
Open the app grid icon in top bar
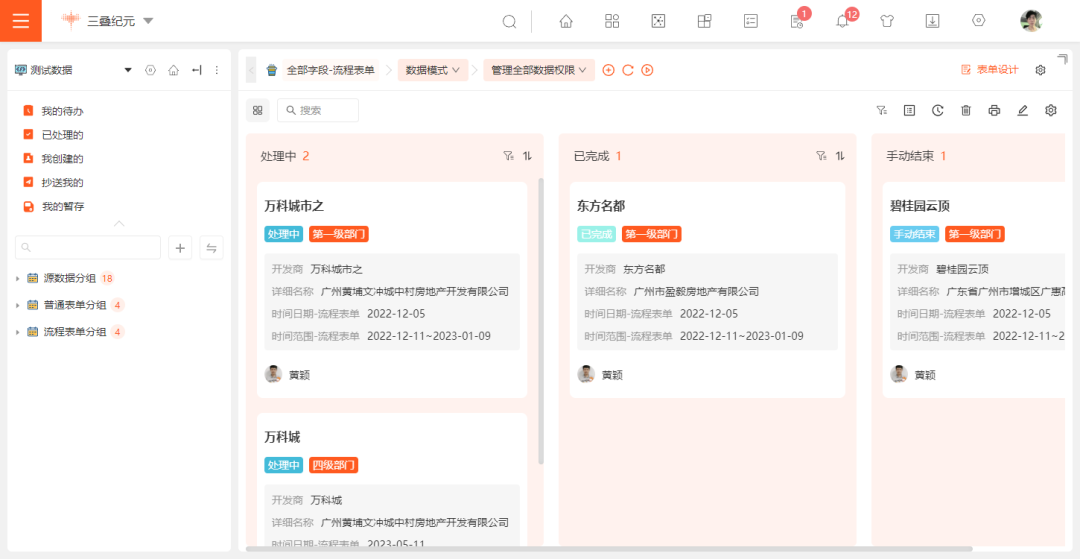point(612,21)
